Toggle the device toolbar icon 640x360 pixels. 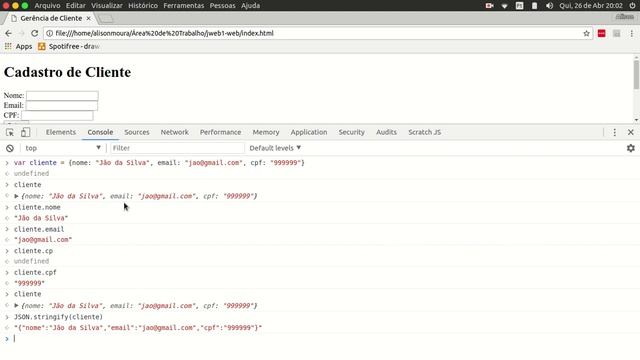25,132
